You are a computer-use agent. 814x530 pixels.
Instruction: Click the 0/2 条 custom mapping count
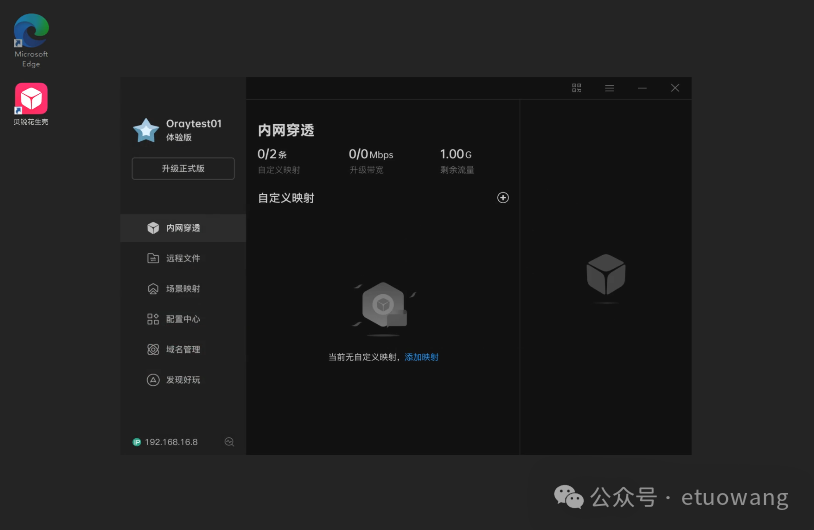[x=272, y=154]
